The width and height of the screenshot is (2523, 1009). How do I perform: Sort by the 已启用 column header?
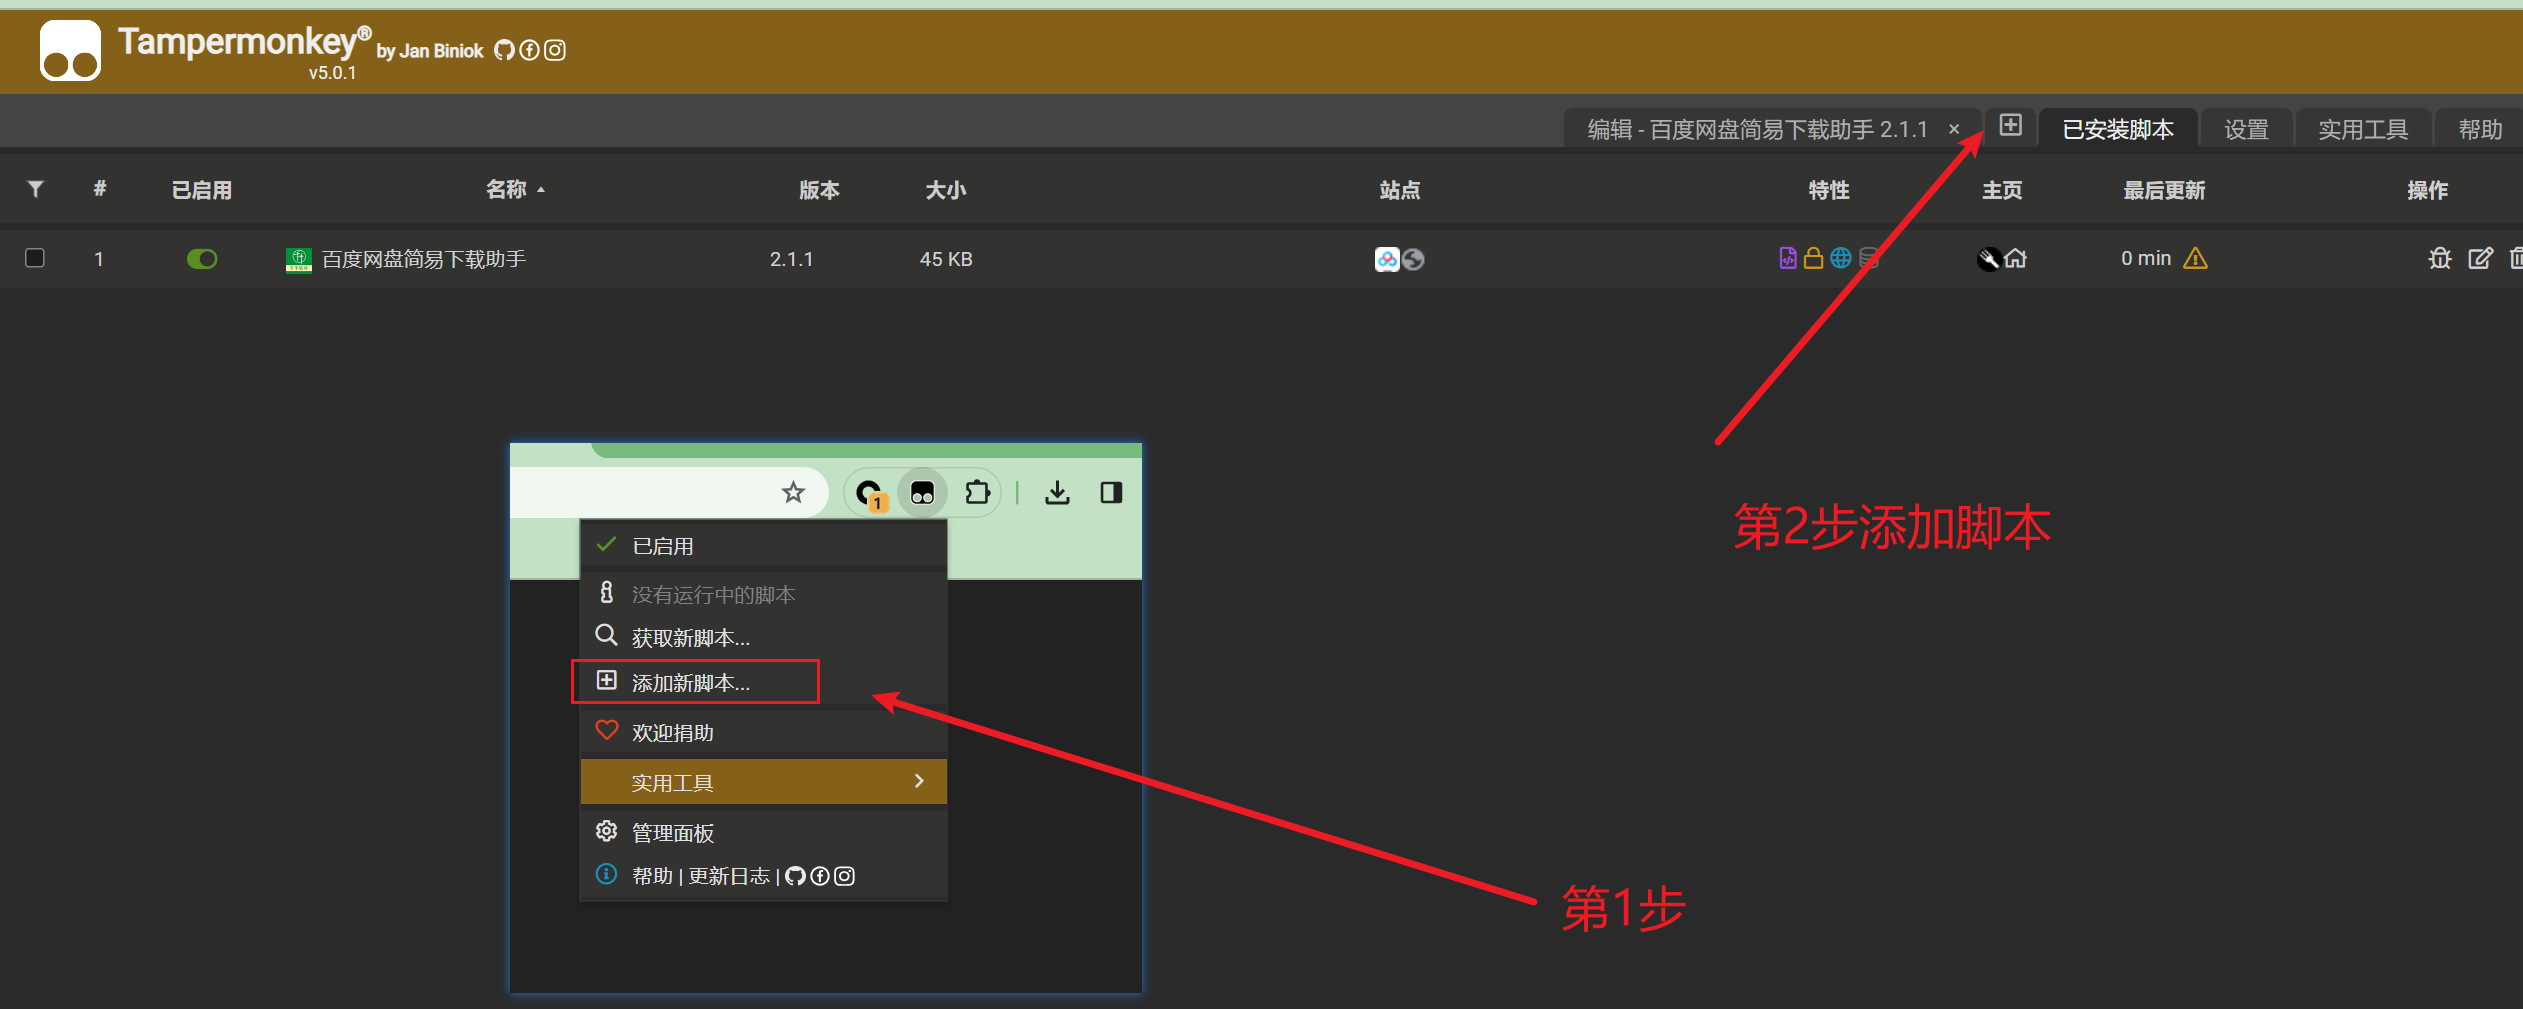click(201, 190)
